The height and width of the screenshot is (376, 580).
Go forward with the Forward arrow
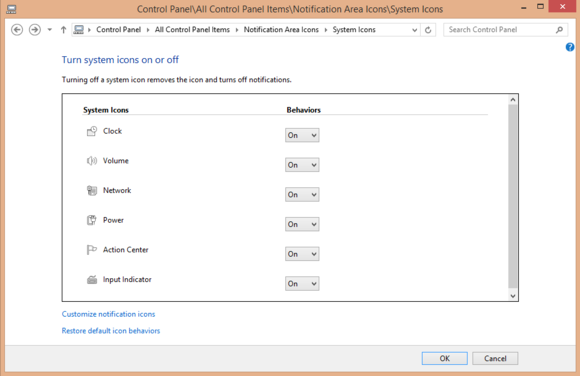coord(35,30)
